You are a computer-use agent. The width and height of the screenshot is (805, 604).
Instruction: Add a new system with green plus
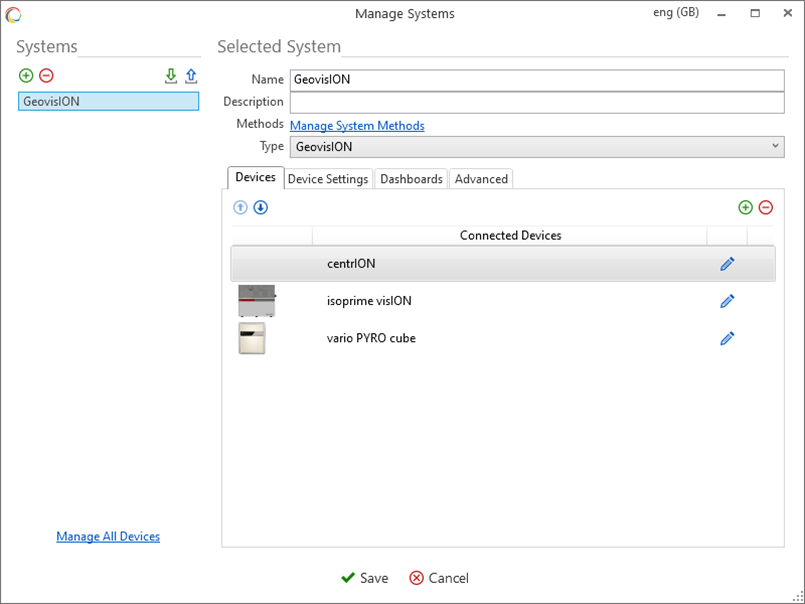click(26, 76)
